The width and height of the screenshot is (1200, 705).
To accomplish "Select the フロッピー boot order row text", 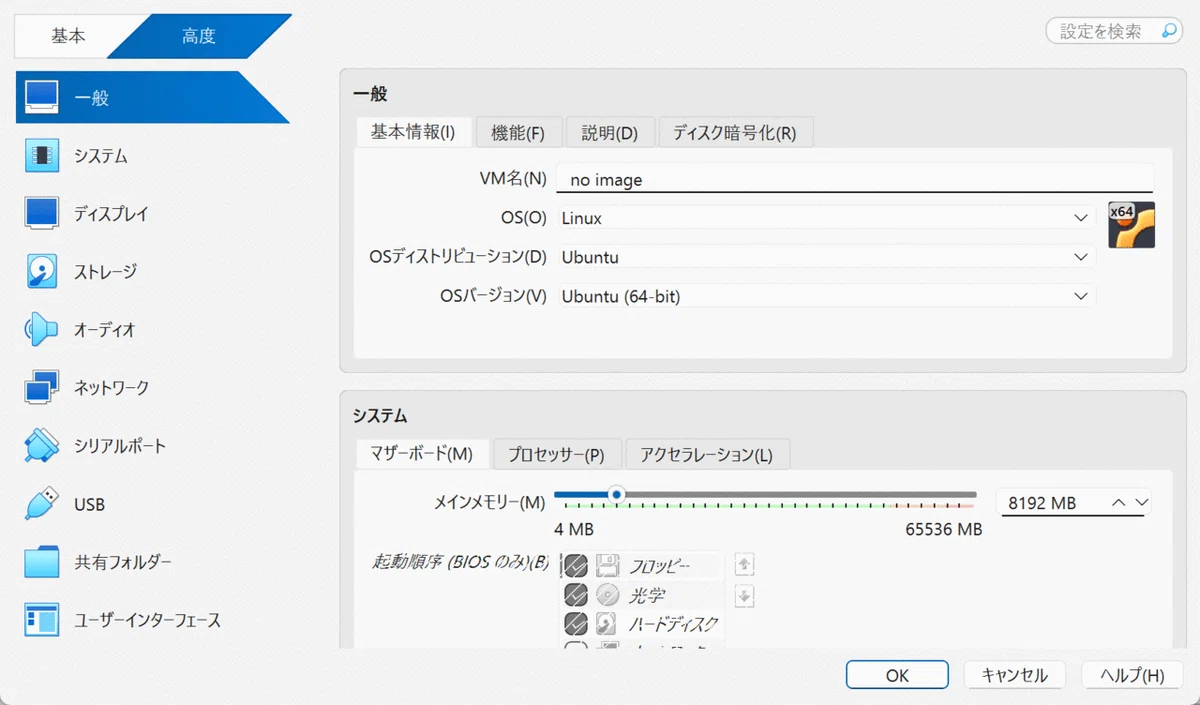I will (659, 566).
